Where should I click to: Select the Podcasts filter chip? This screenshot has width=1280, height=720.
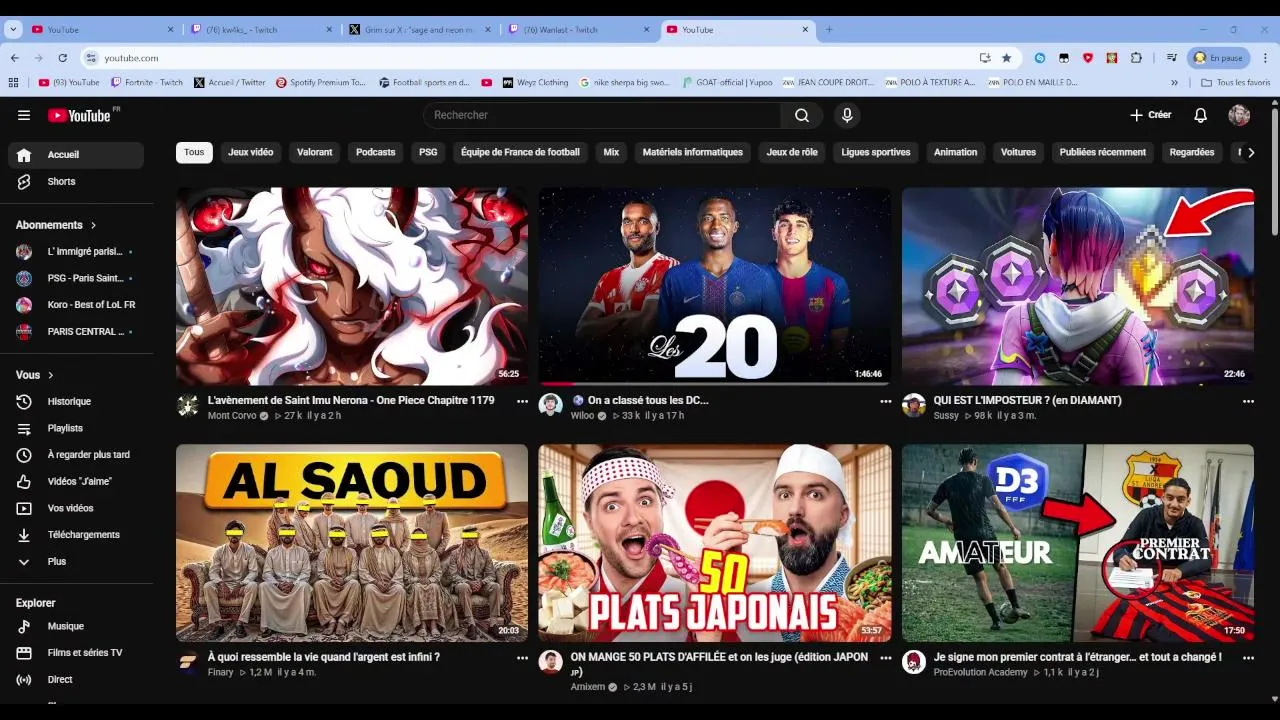(x=375, y=152)
